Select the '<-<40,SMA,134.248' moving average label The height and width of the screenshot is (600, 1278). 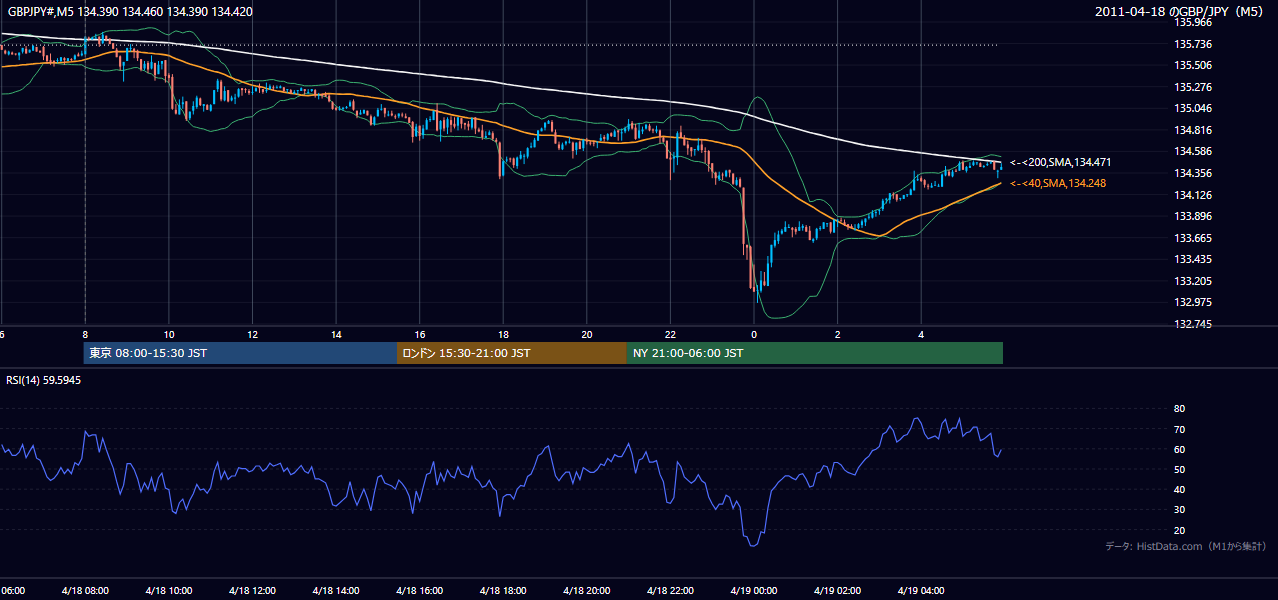click(1058, 183)
